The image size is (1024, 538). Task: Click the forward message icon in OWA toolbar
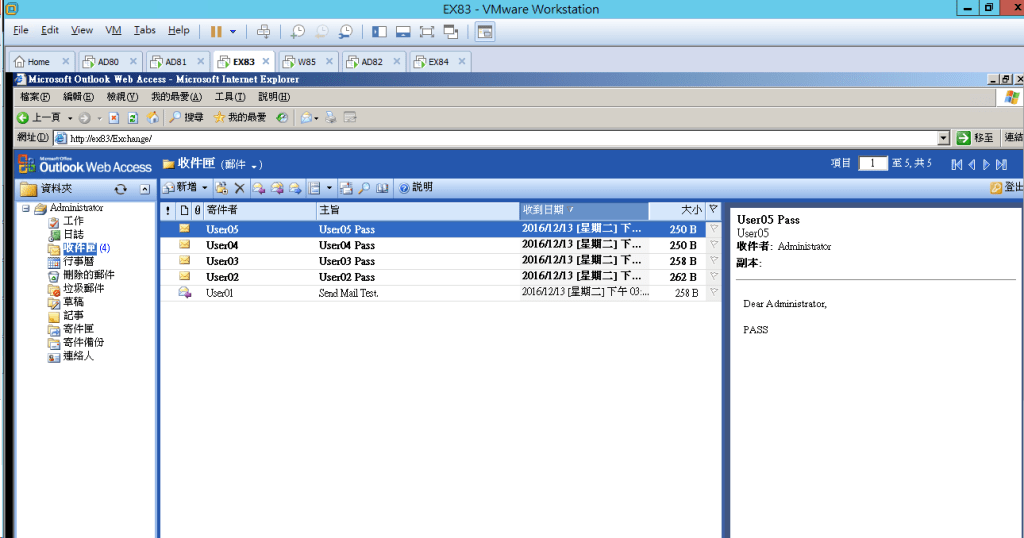coord(295,188)
